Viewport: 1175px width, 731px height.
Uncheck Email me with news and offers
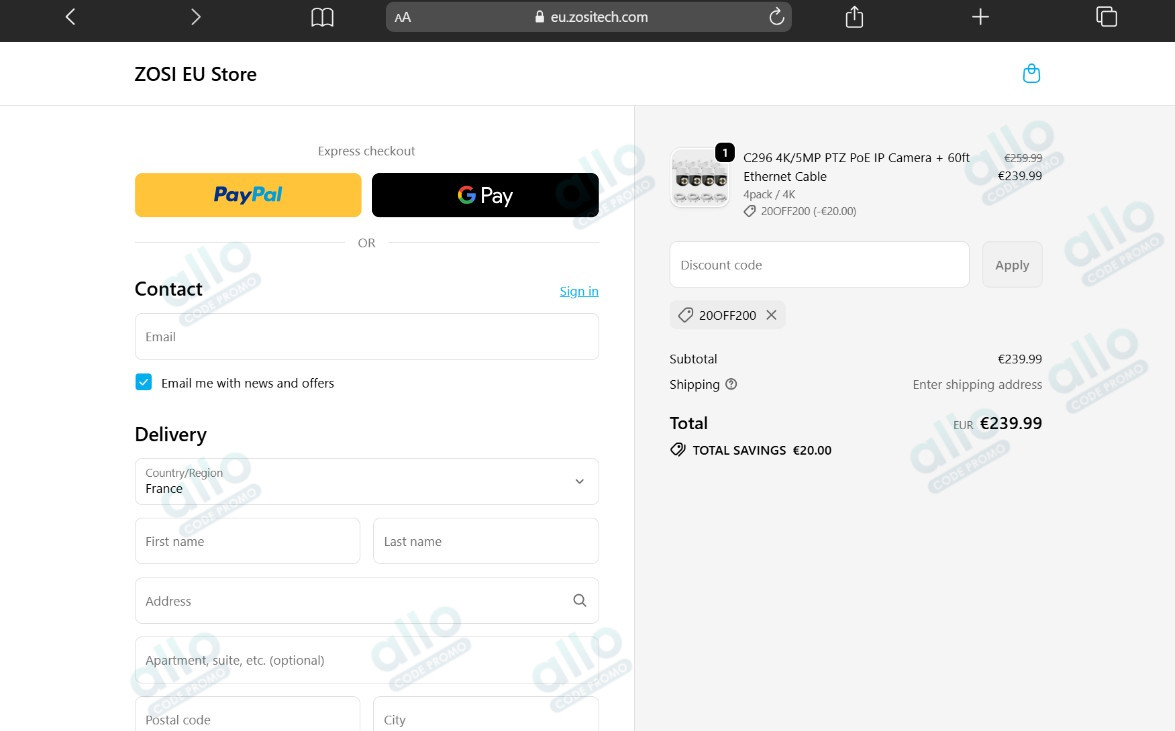click(x=144, y=383)
